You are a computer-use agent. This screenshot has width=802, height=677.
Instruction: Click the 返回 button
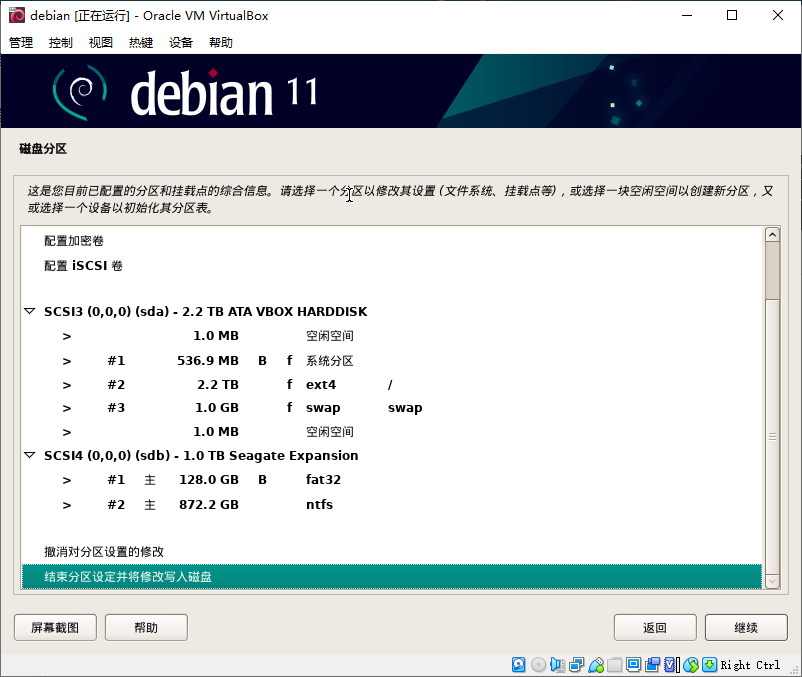coord(655,627)
